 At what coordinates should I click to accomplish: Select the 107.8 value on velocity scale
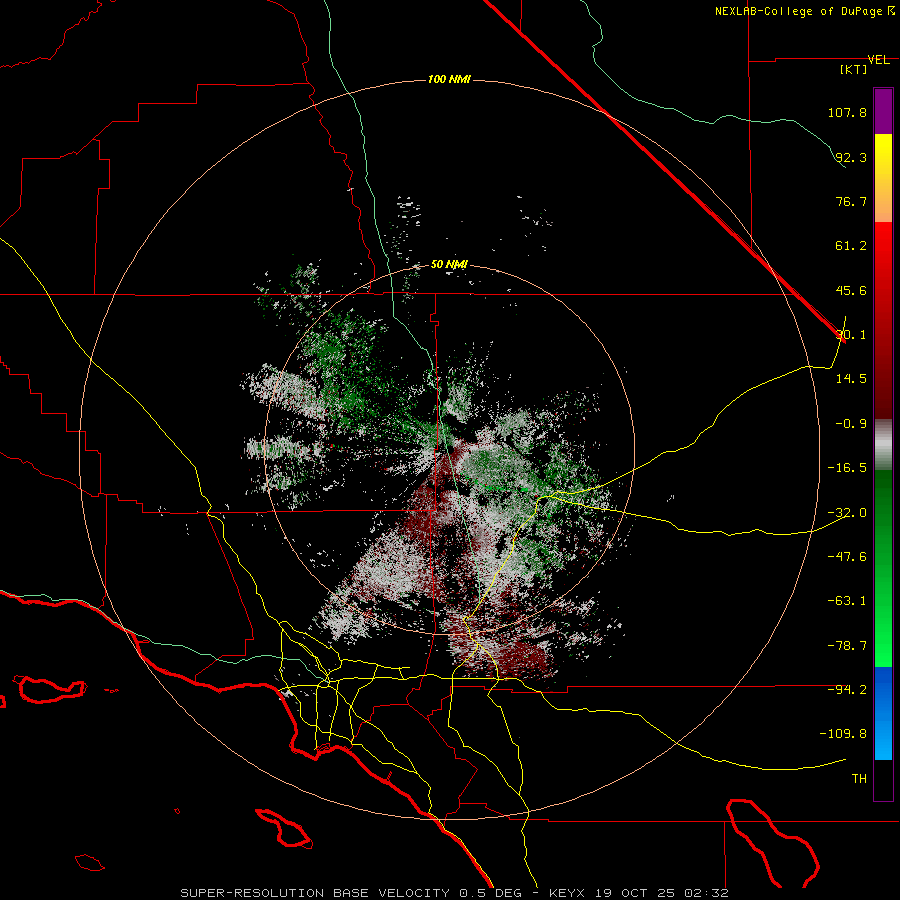coord(847,112)
